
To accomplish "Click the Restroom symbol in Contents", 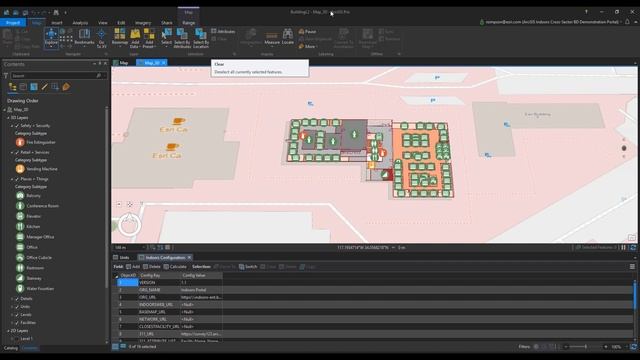I will click(x=20, y=268).
